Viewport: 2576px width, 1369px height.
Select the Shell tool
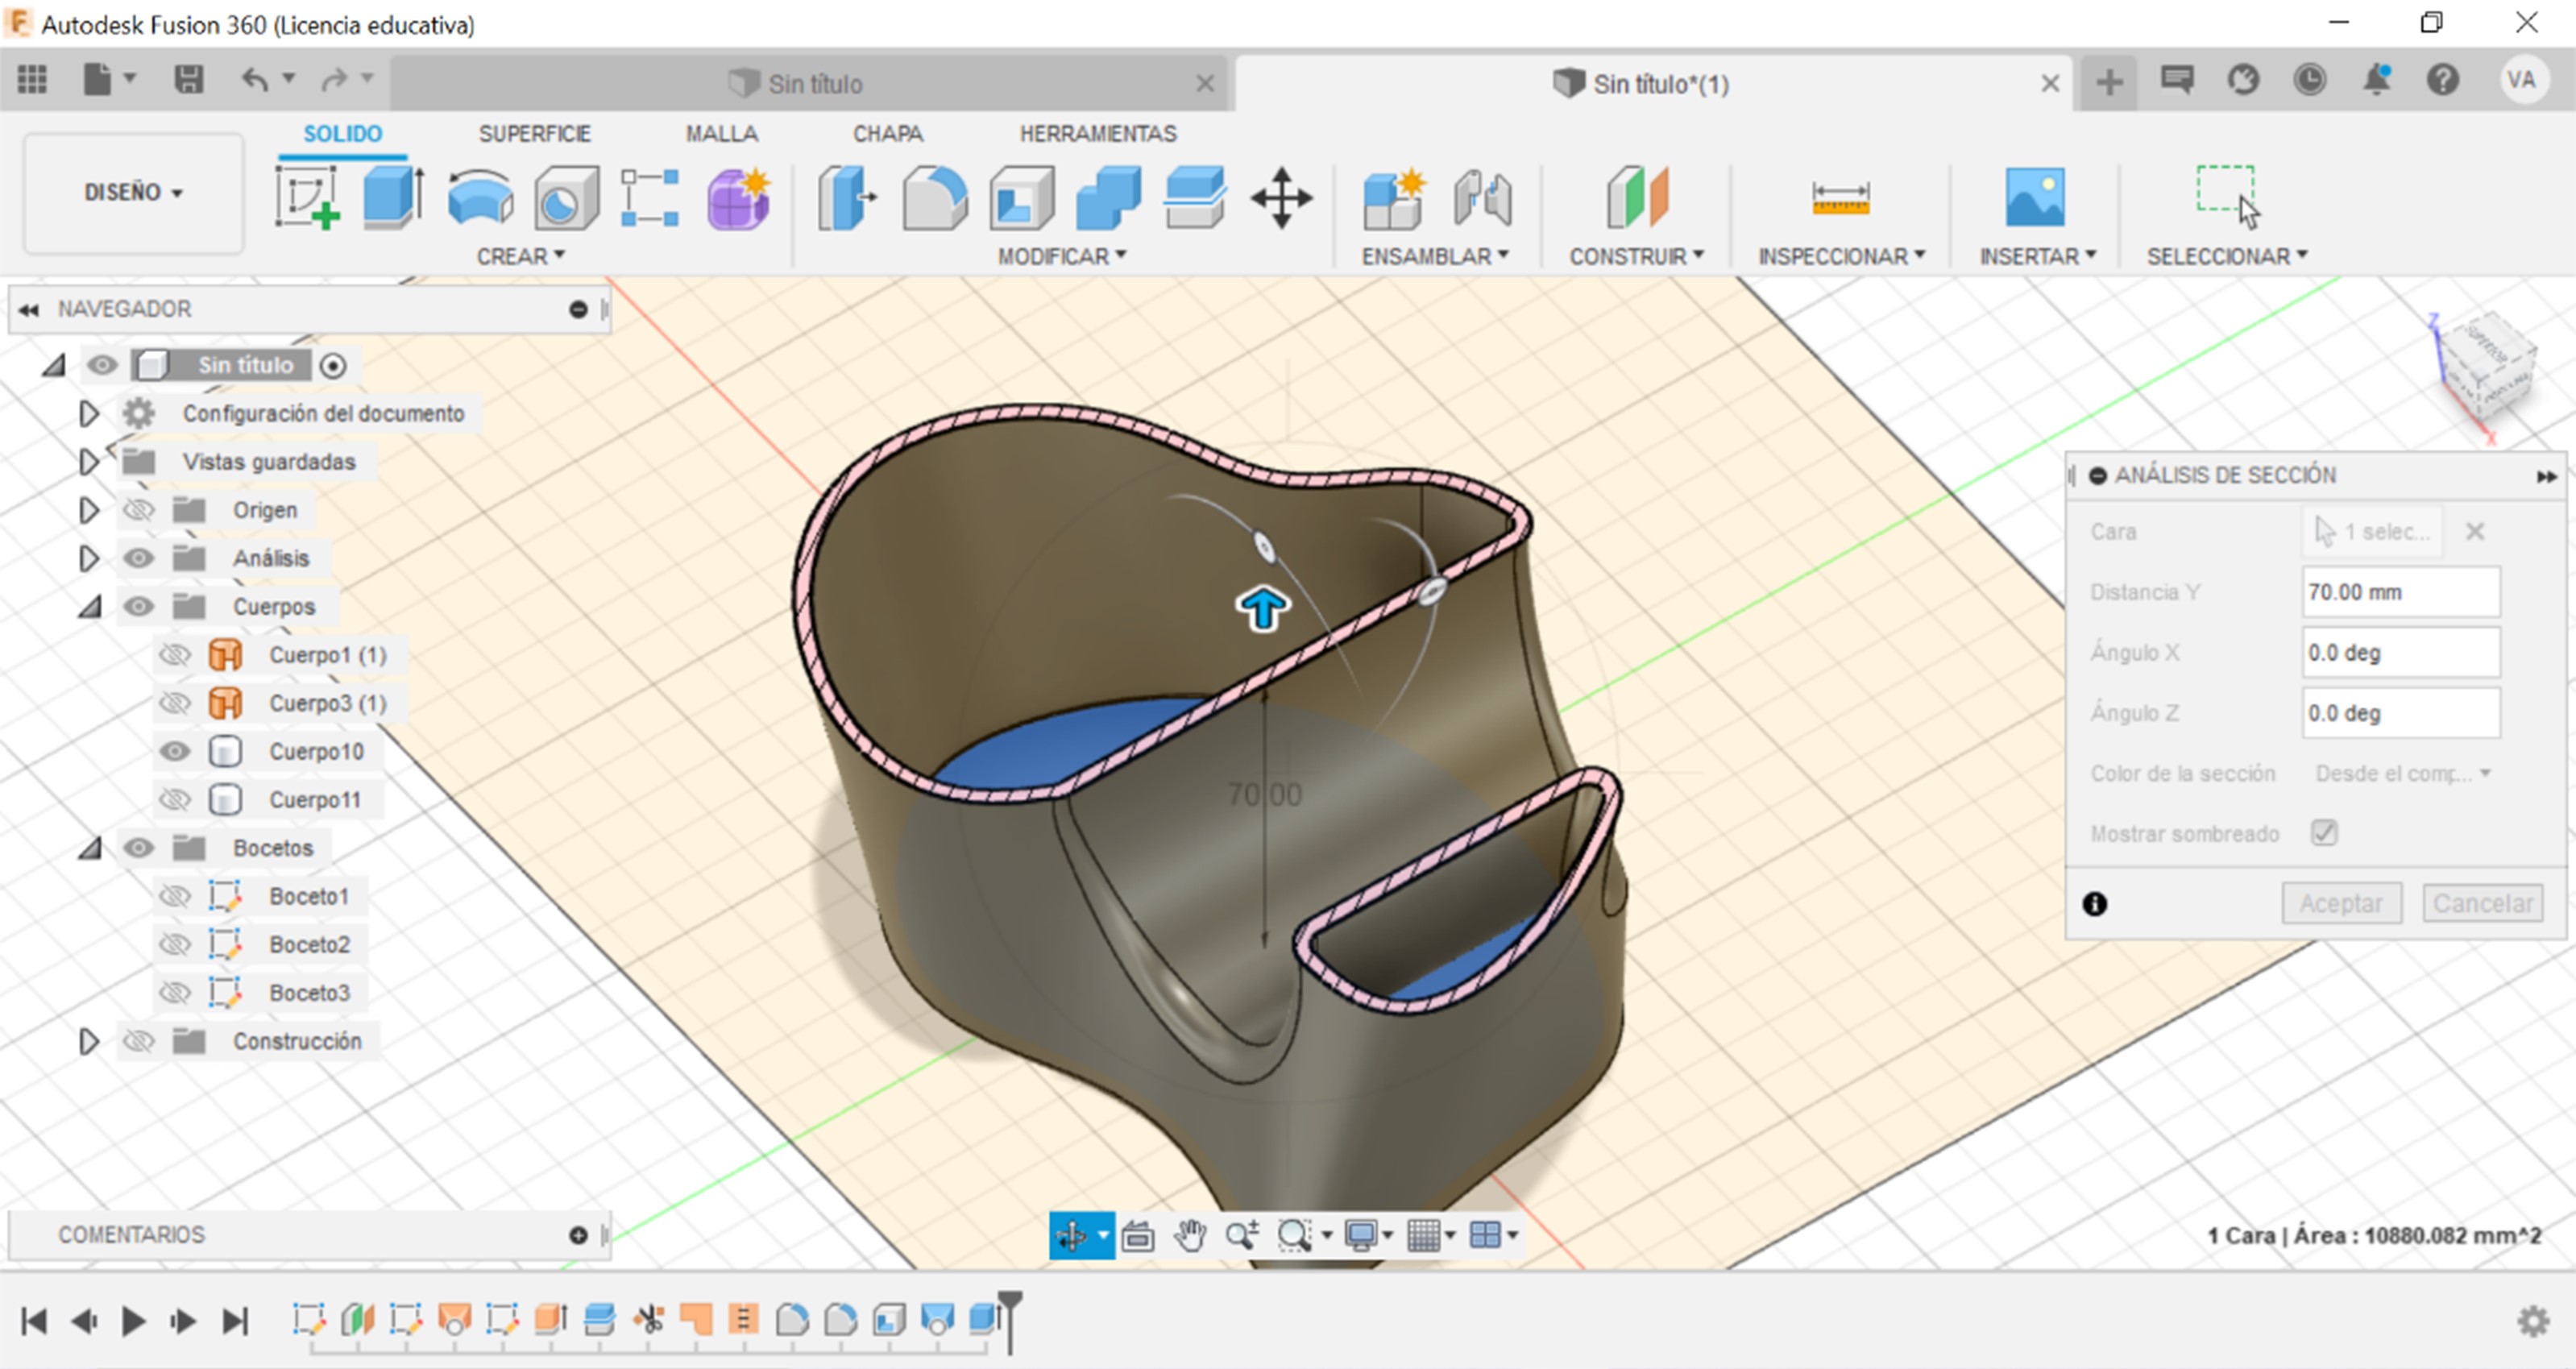pyautogui.click(x=1021, y=197)
